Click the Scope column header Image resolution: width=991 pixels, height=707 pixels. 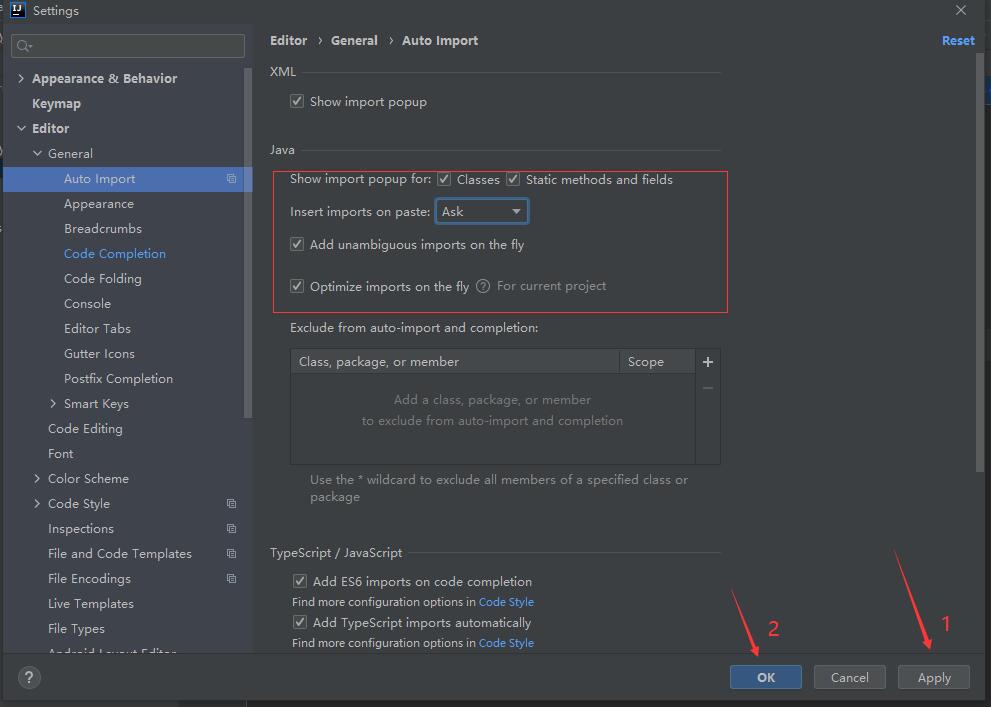tap(657, 362)
